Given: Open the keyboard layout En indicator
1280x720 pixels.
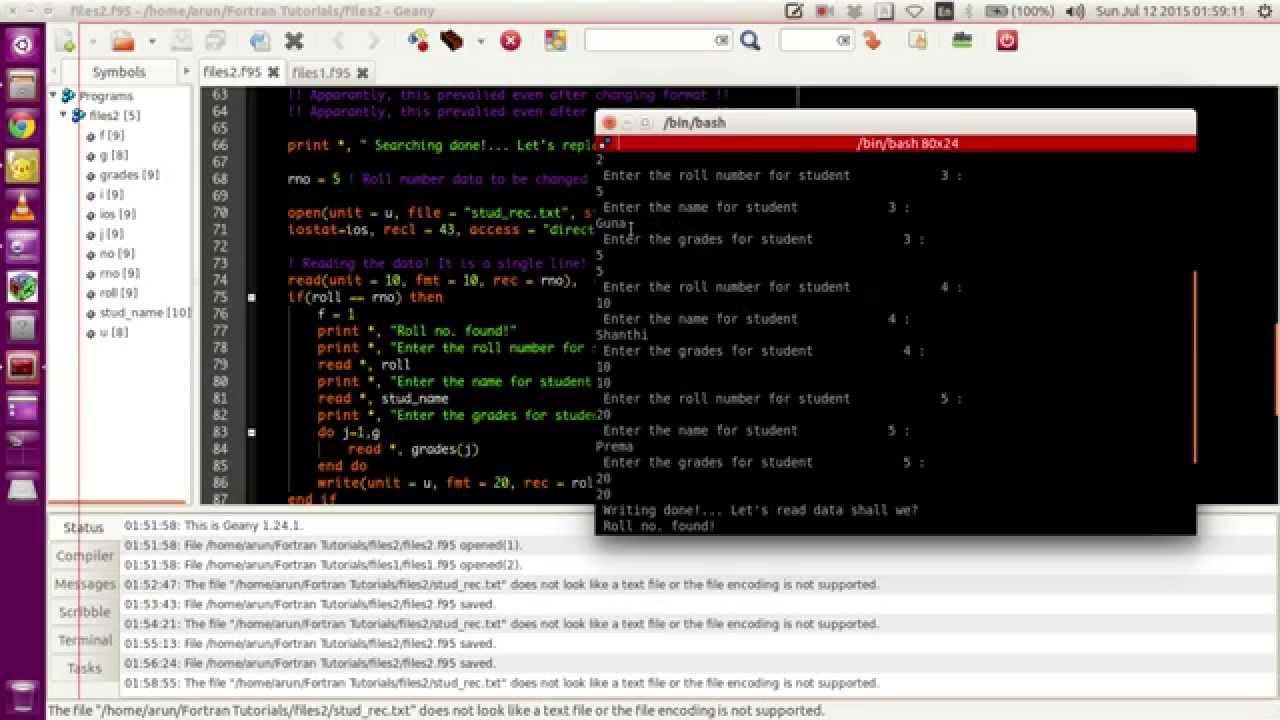Looking at the screenshot, I should [x=944, y=11].
